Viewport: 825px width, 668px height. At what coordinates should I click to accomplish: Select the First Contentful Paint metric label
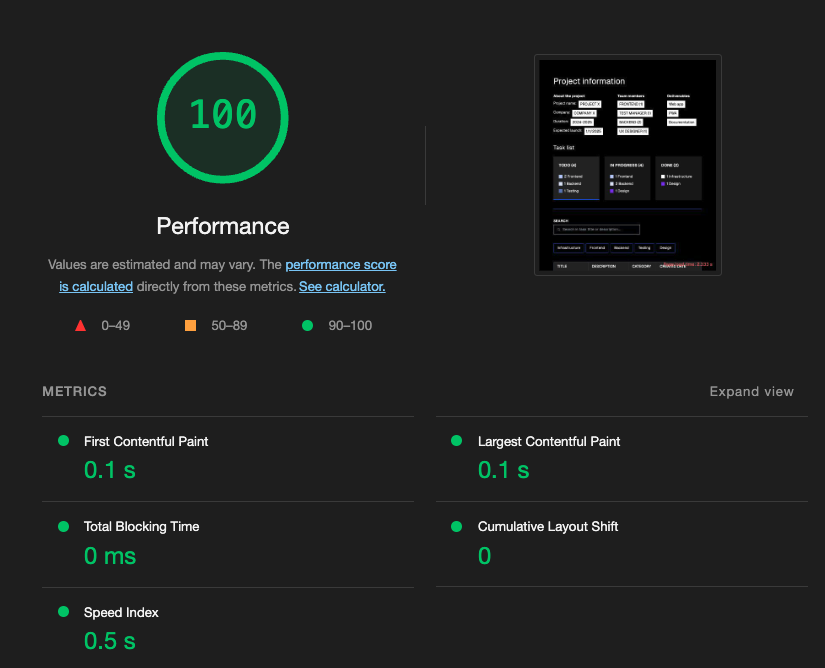146,441
